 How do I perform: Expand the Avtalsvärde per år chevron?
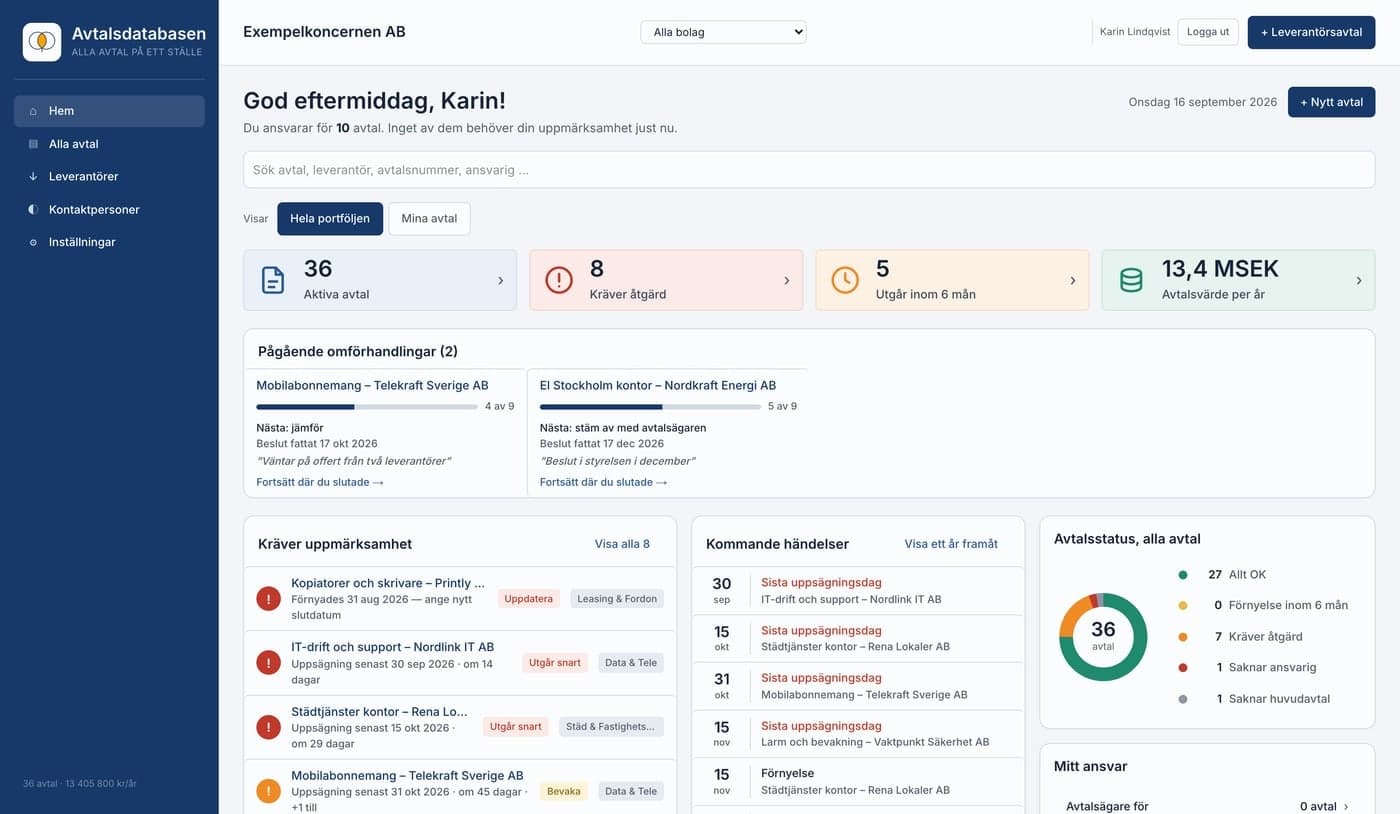click(1358, 281)
